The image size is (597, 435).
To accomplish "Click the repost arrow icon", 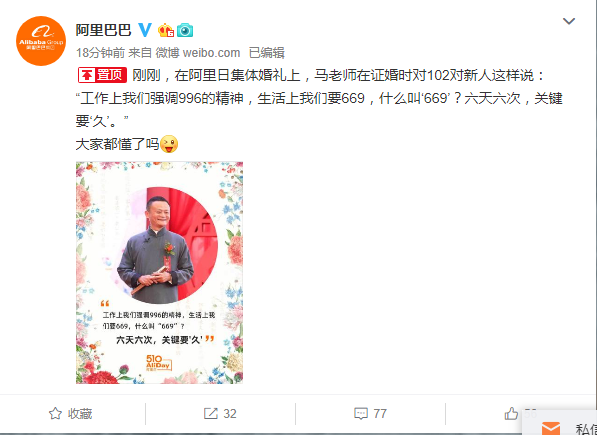I will pos(211,414).
